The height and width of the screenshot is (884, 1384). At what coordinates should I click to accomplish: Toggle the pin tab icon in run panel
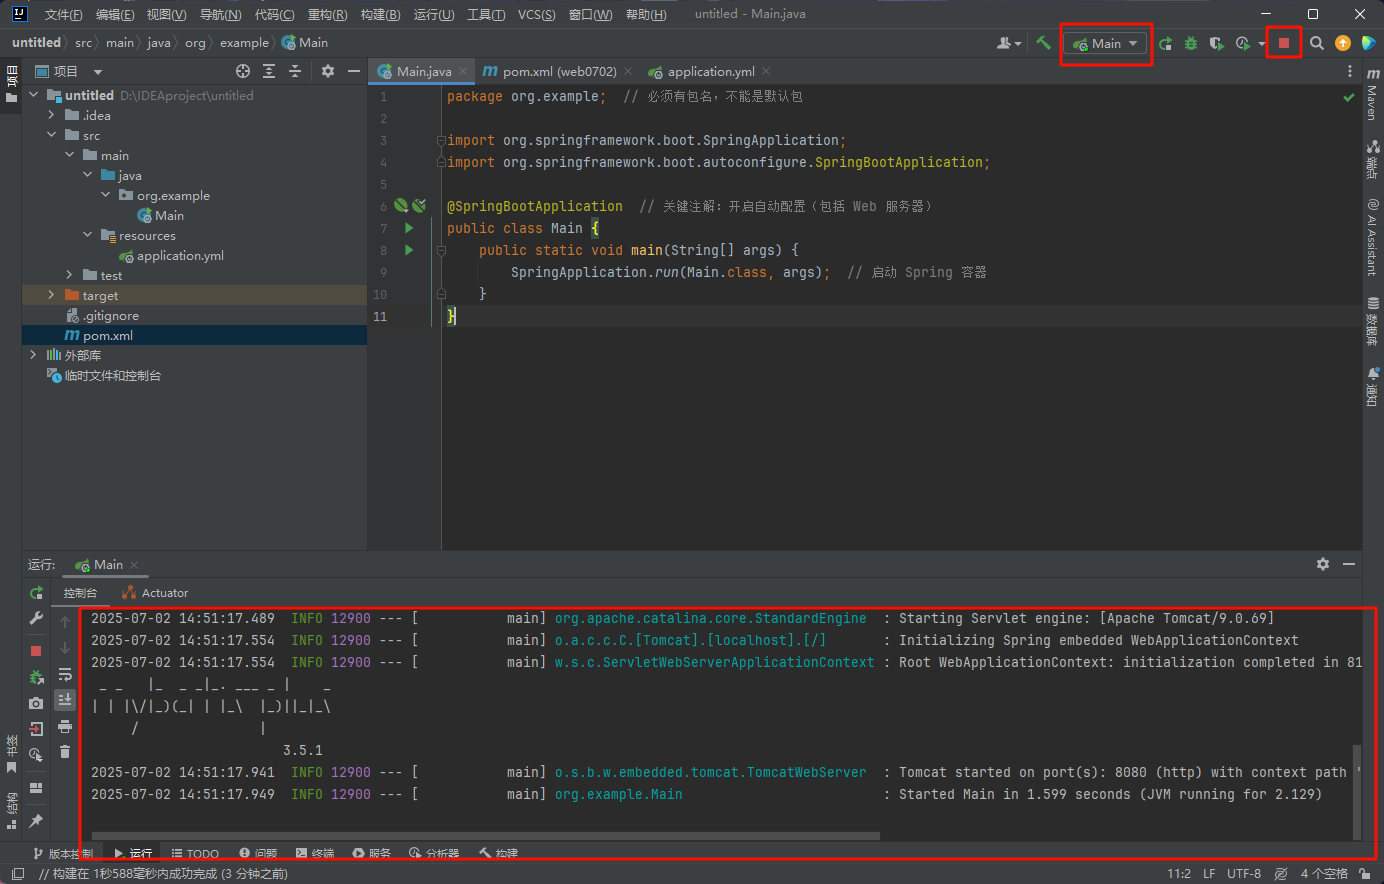(36, 821)
